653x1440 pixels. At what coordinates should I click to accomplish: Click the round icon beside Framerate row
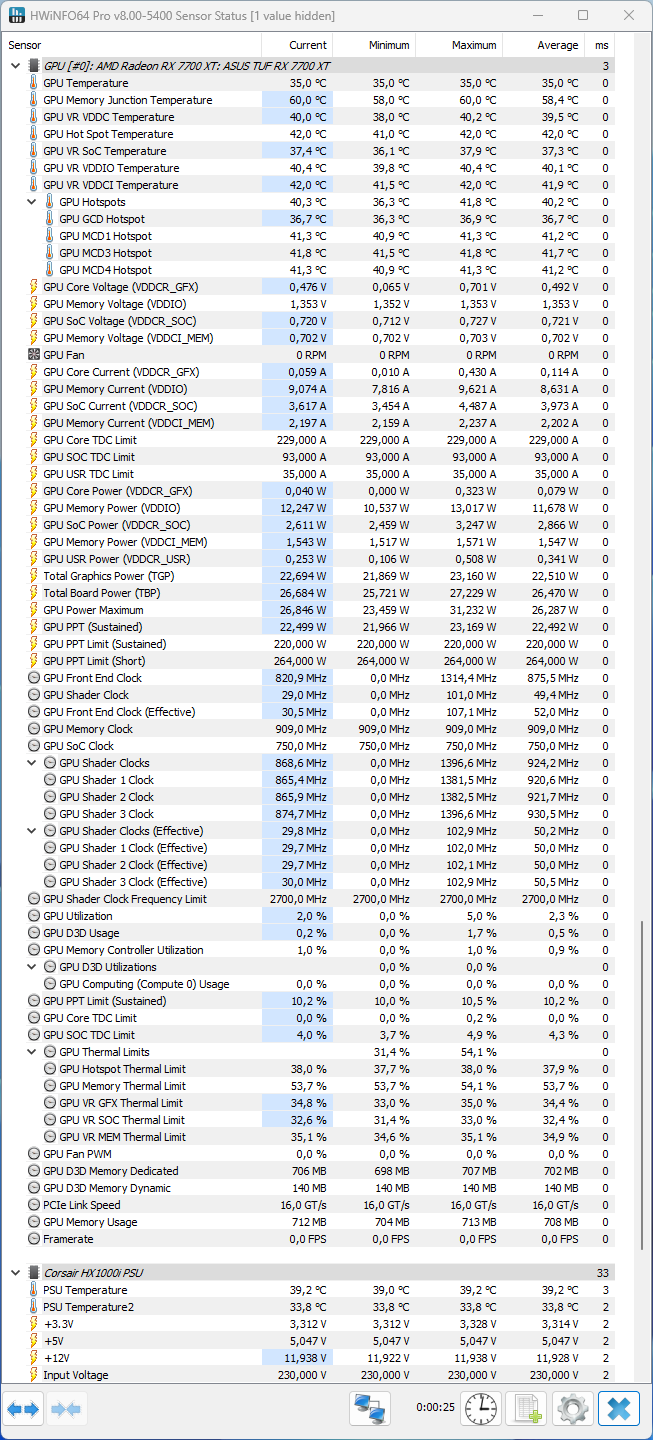34,1239
